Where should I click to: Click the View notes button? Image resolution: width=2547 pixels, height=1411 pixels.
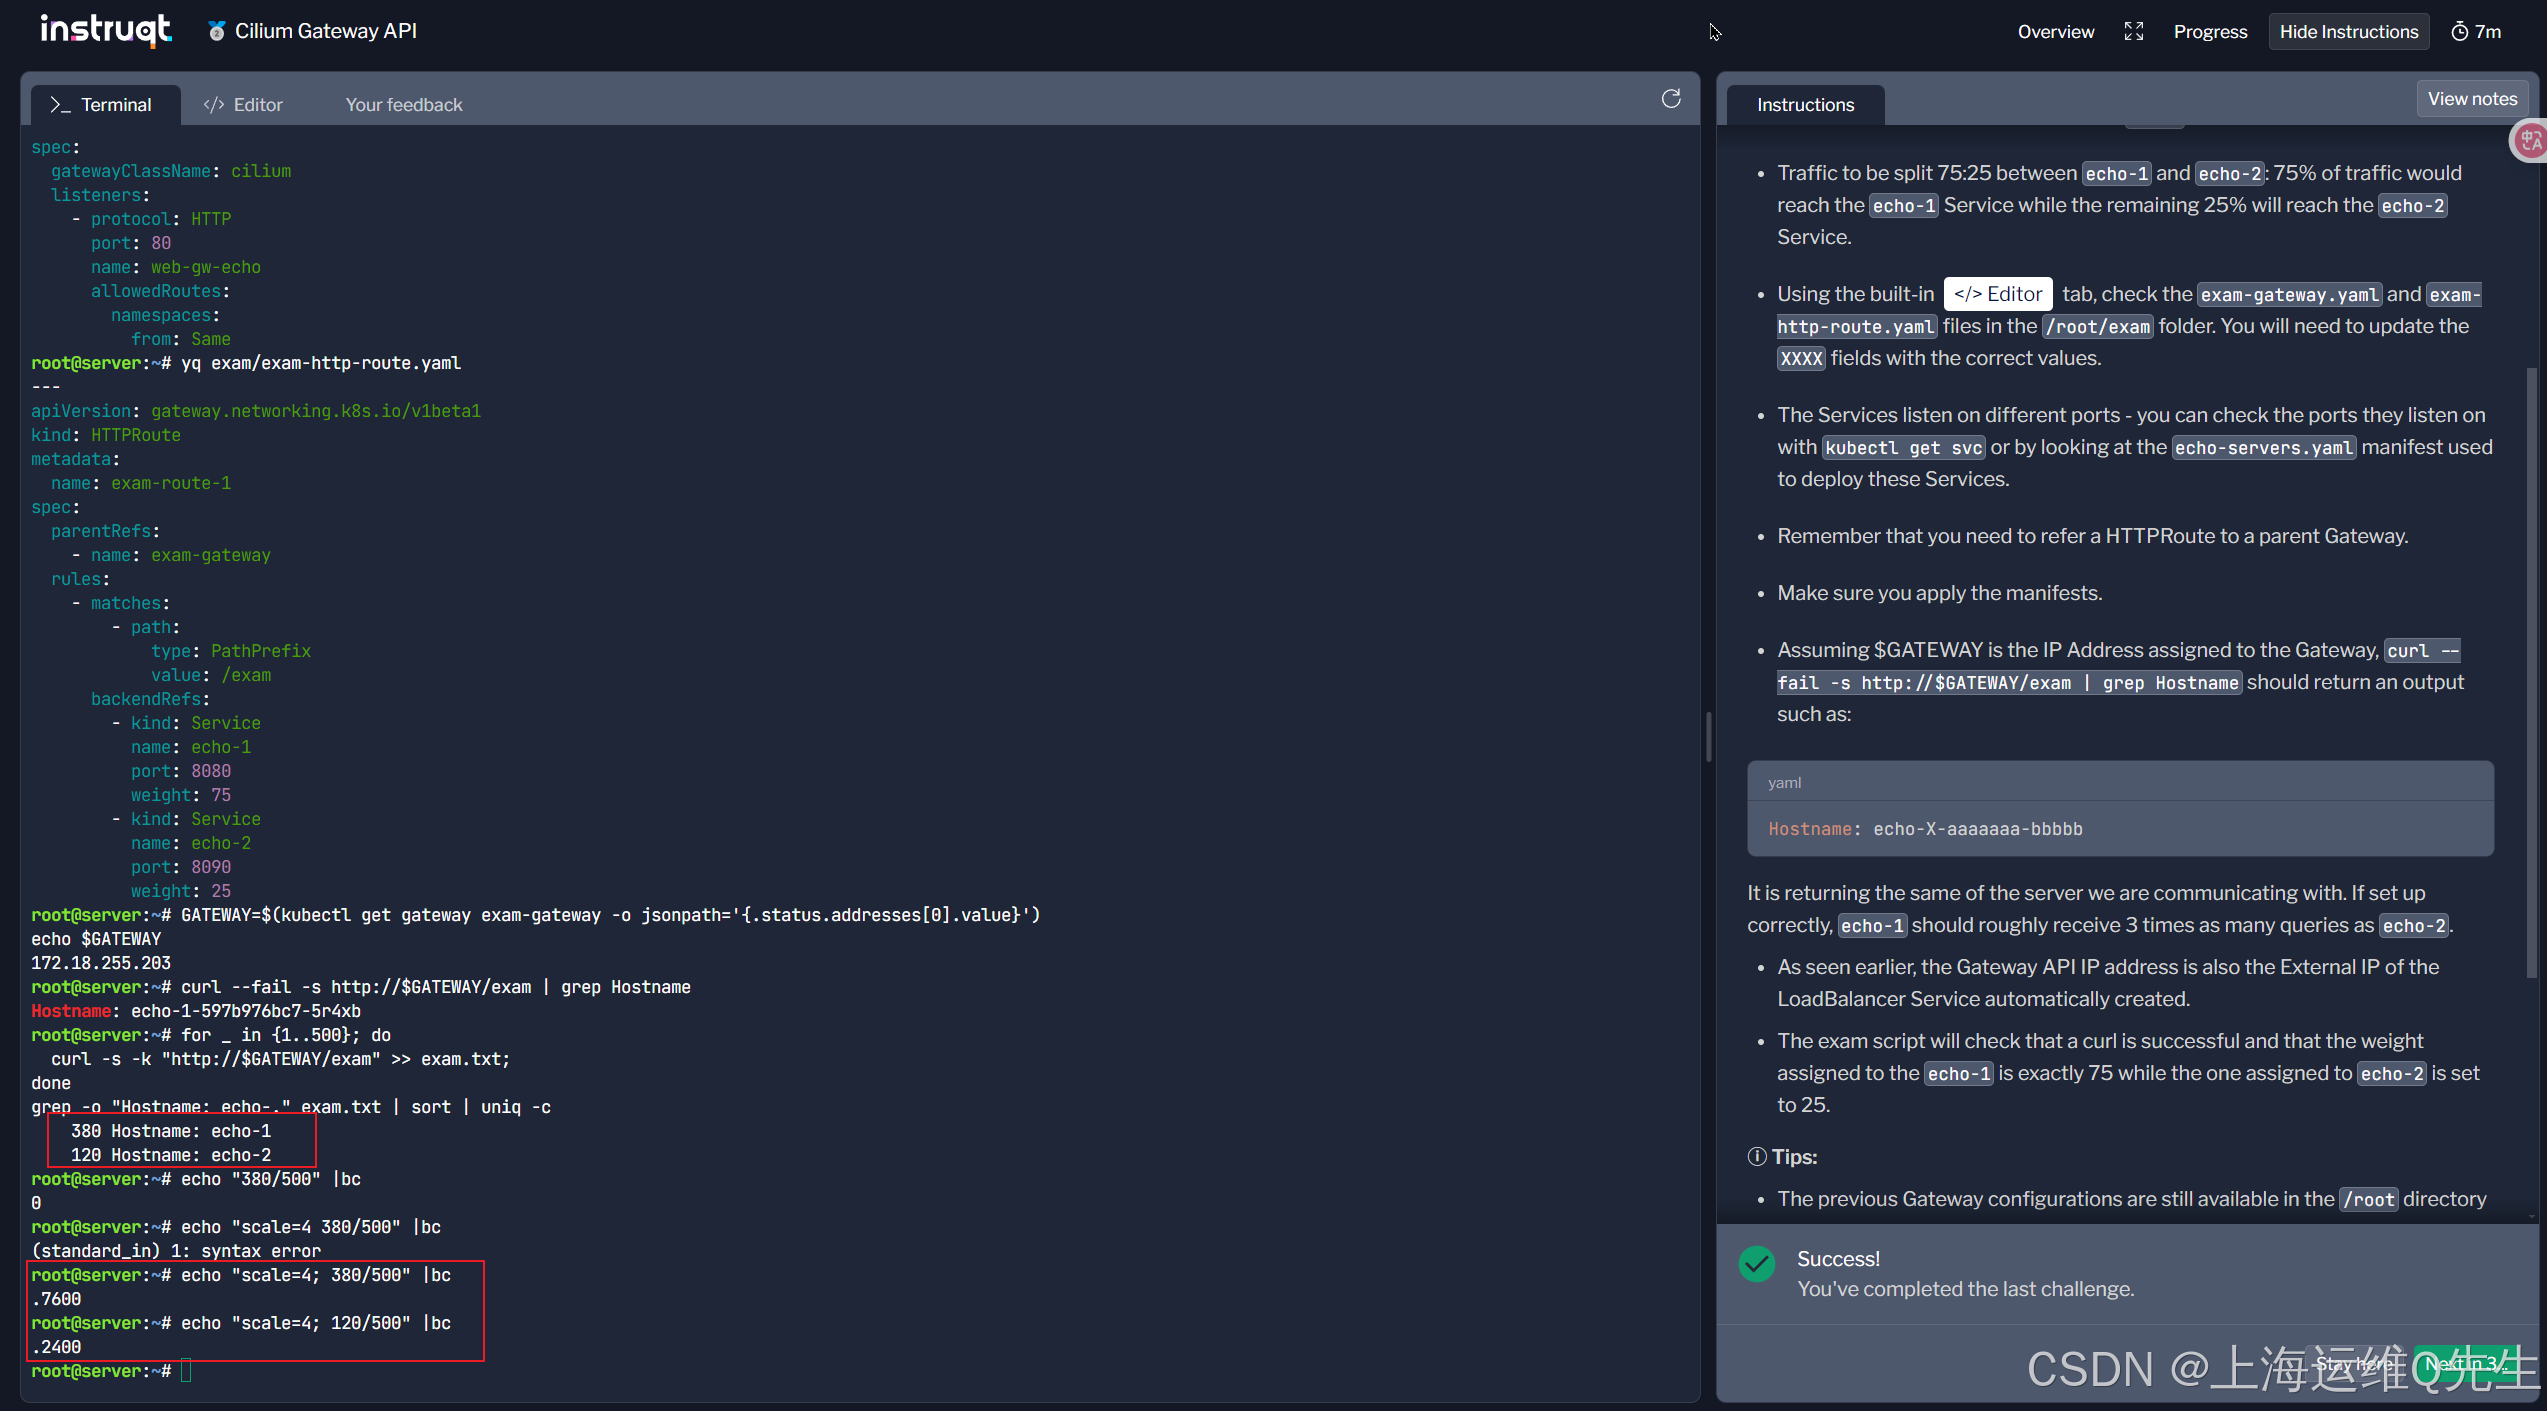[x=2471, y=99]
